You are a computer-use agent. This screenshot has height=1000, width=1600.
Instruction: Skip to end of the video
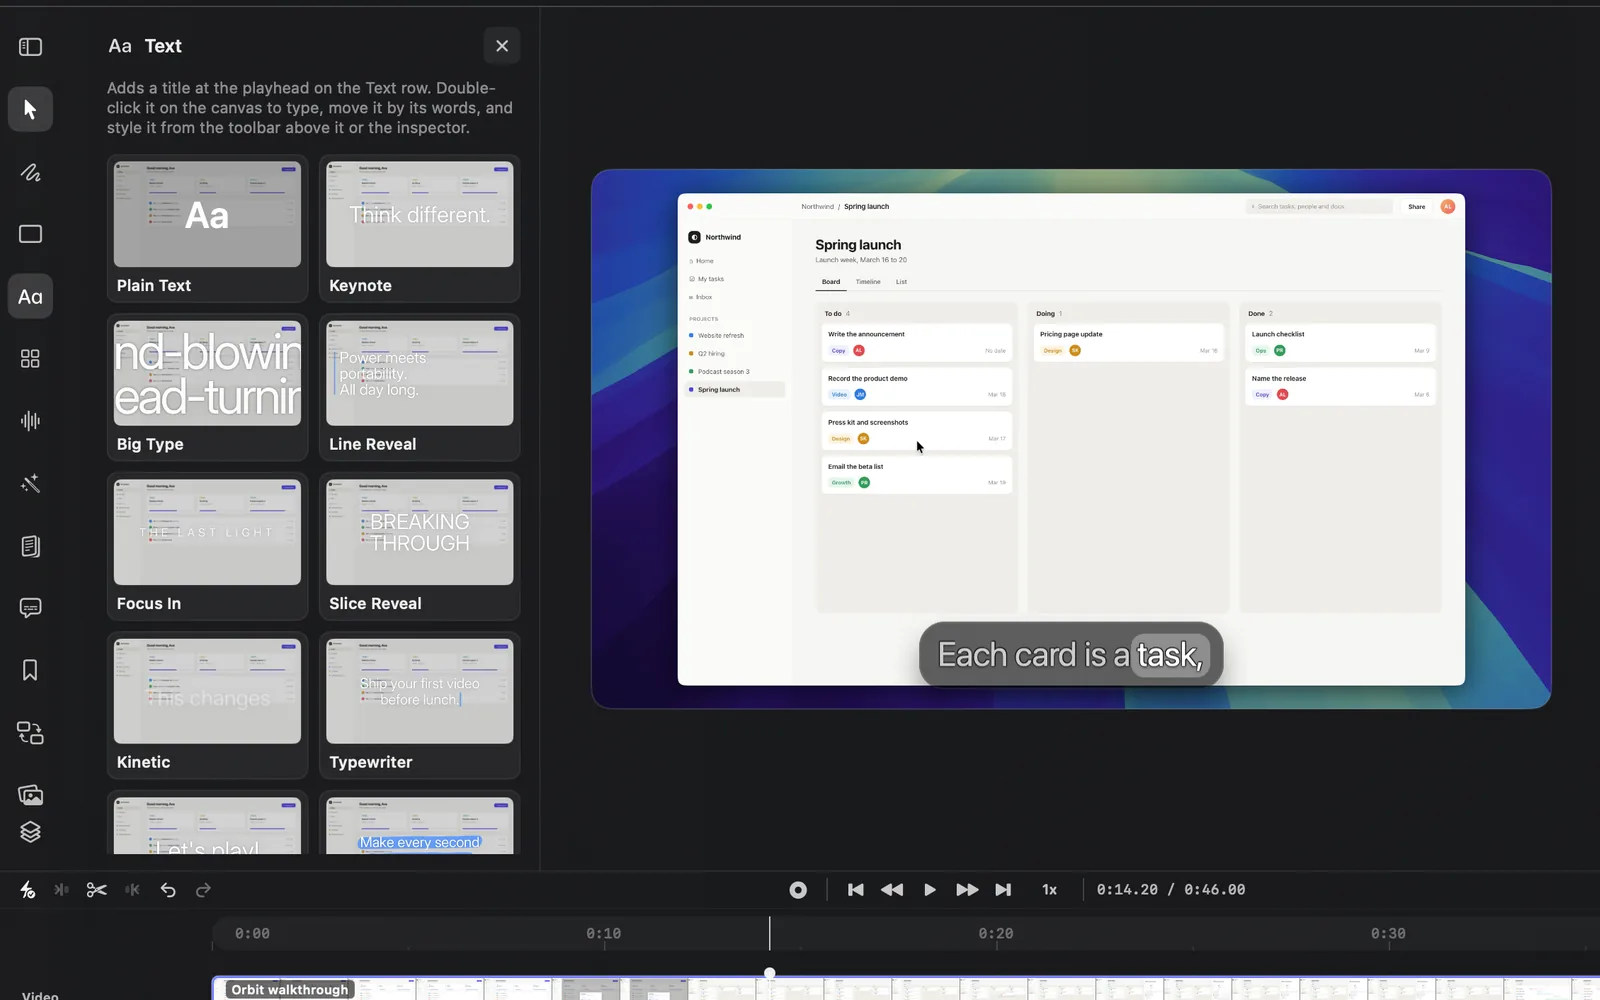click(x=1003, y=890)
